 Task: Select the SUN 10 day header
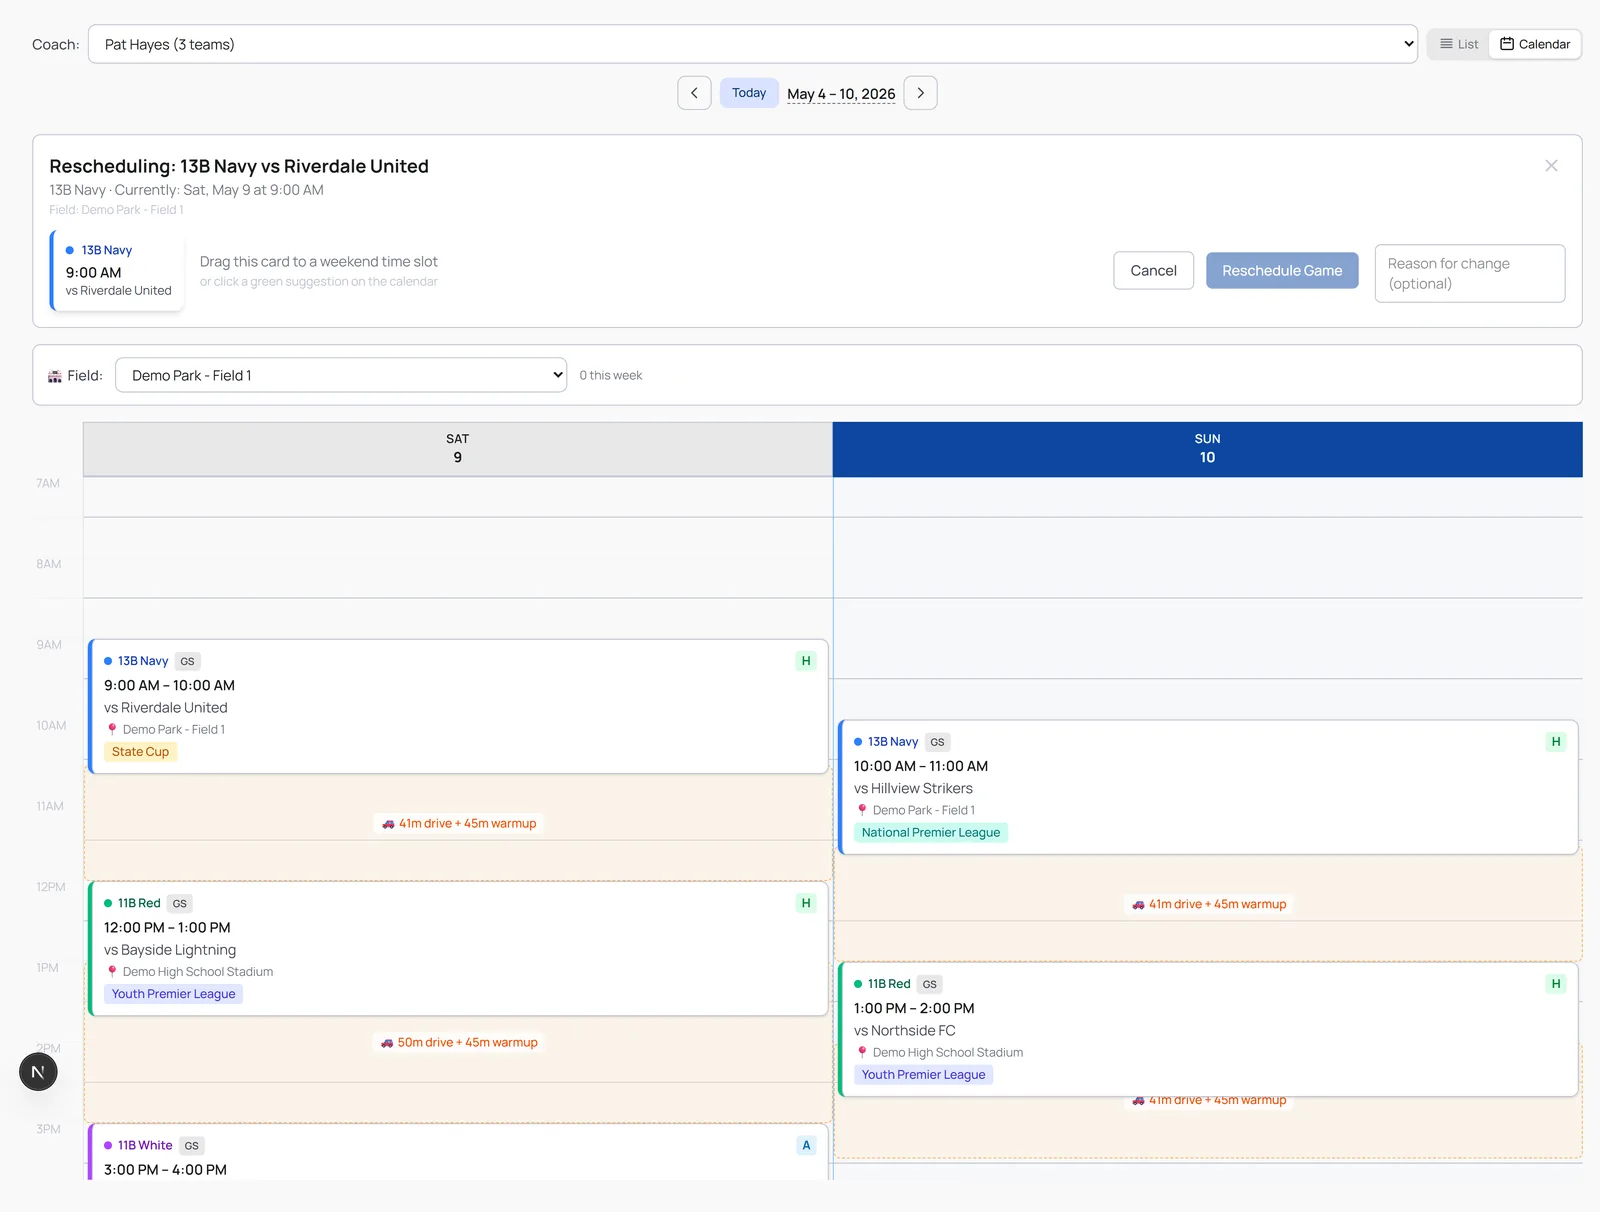click(1207, 449)
